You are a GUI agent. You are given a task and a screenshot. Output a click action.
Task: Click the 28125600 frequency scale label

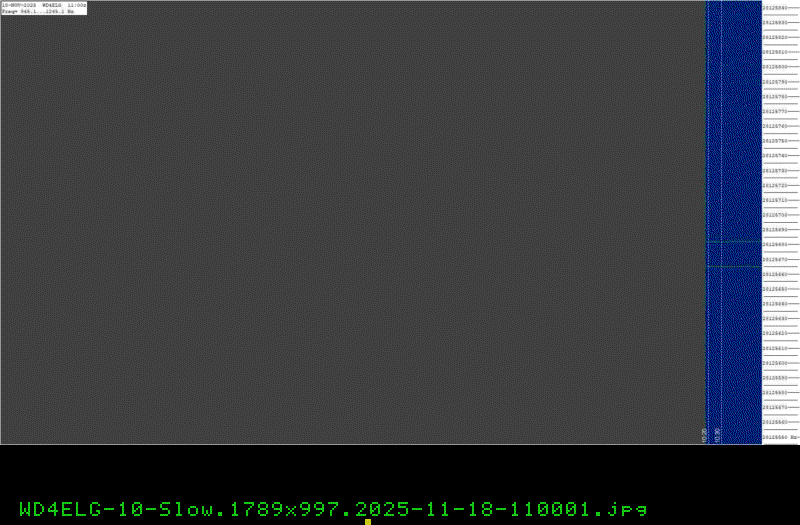pyautogui.click(x=775, y=363)
